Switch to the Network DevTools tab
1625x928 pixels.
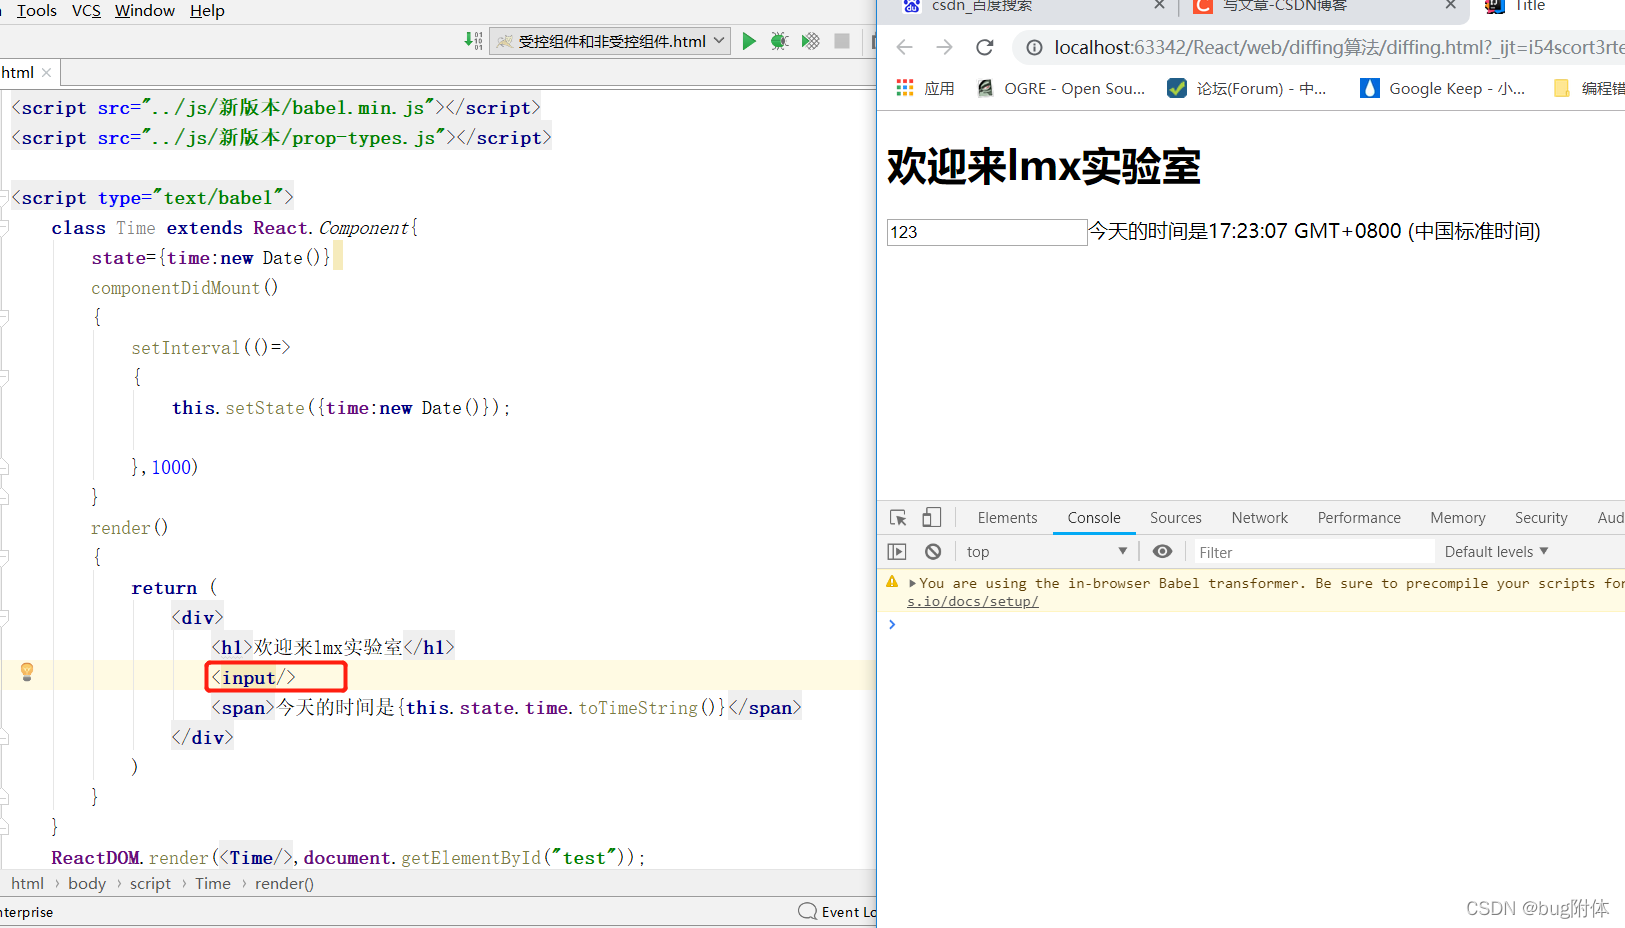click(1259, 518)
